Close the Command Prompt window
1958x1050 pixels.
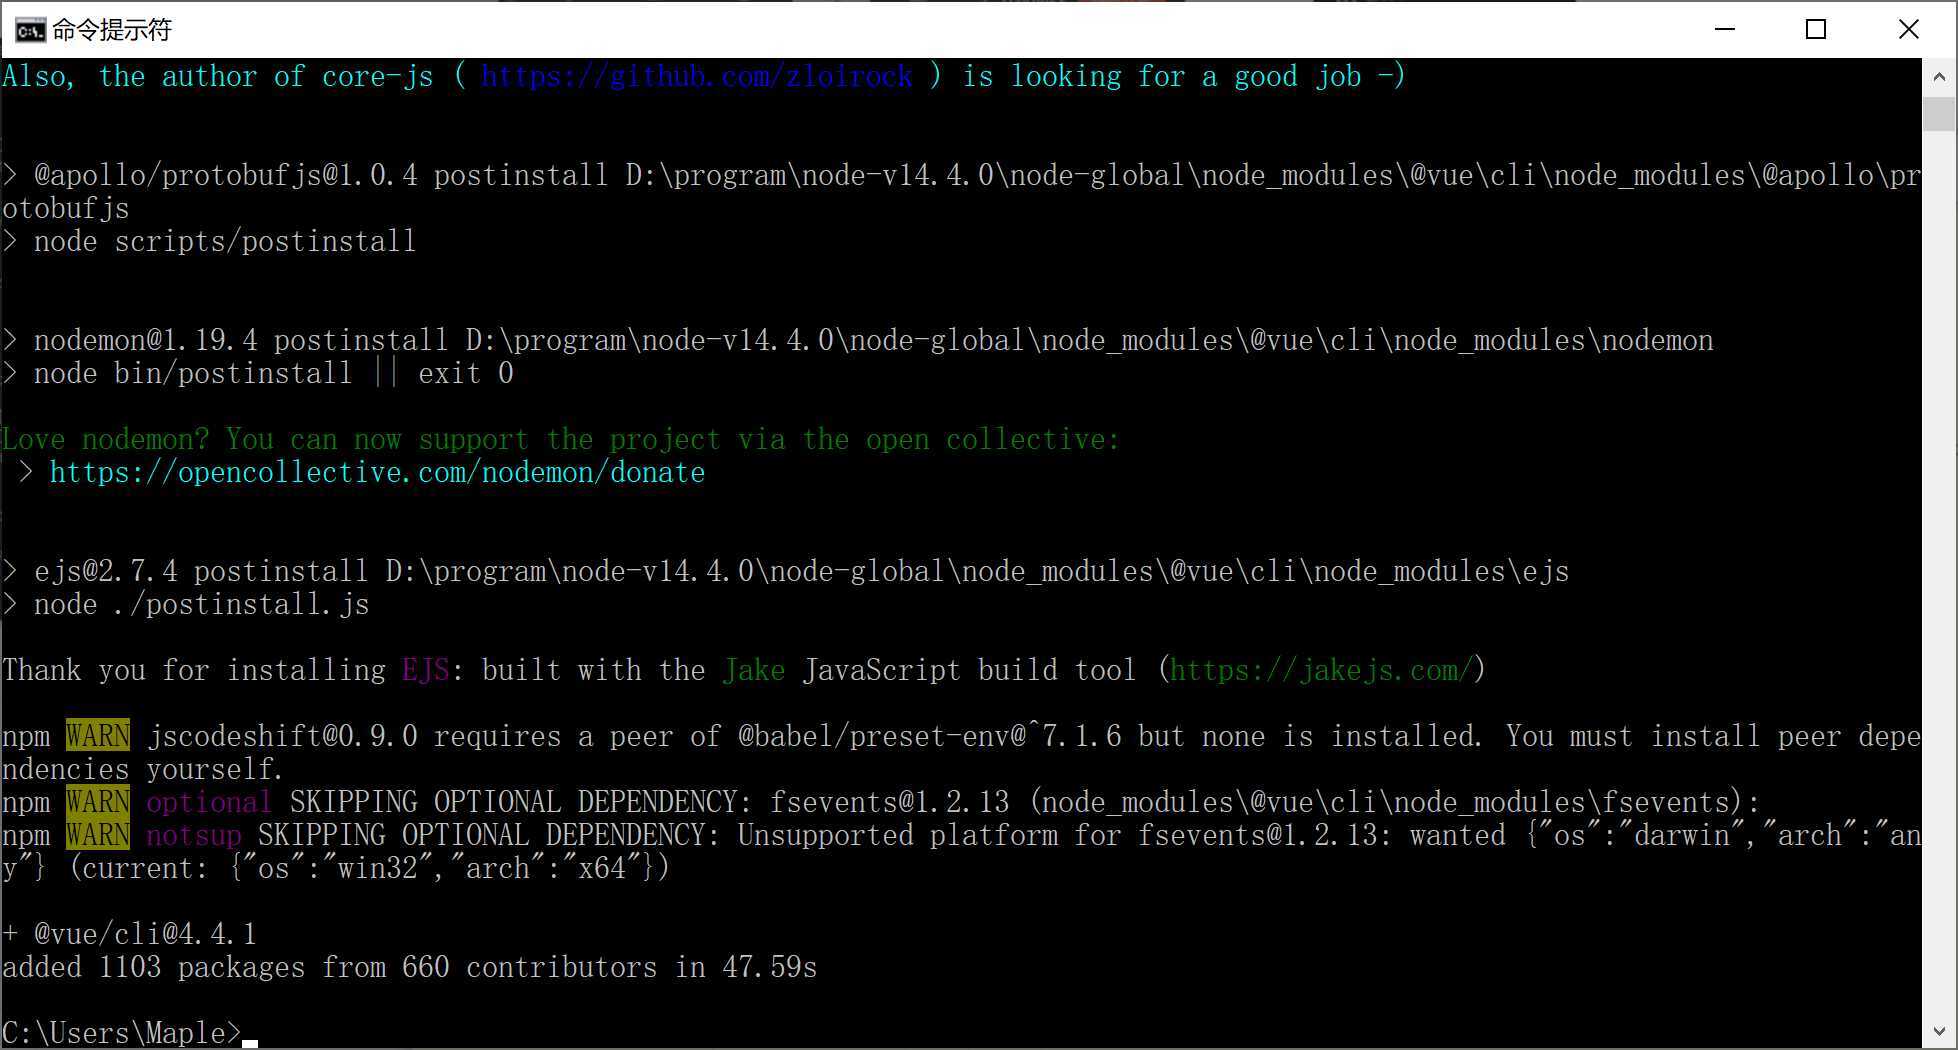point(1908,29)
